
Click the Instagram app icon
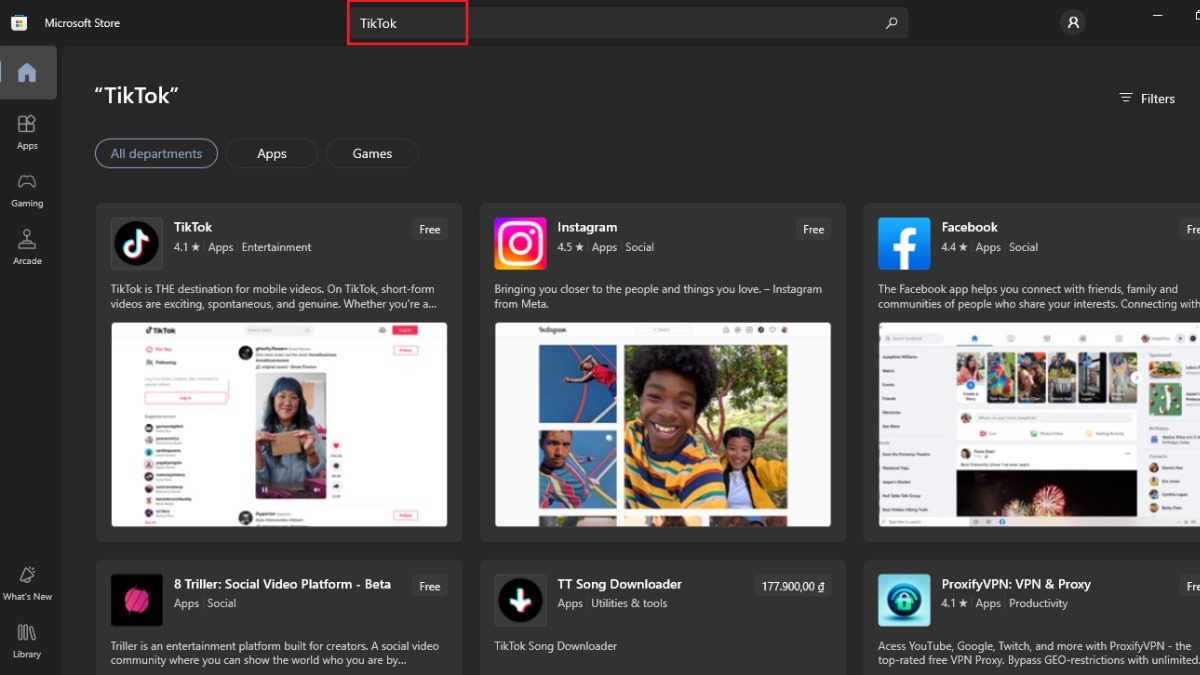(x=520, y=244)
